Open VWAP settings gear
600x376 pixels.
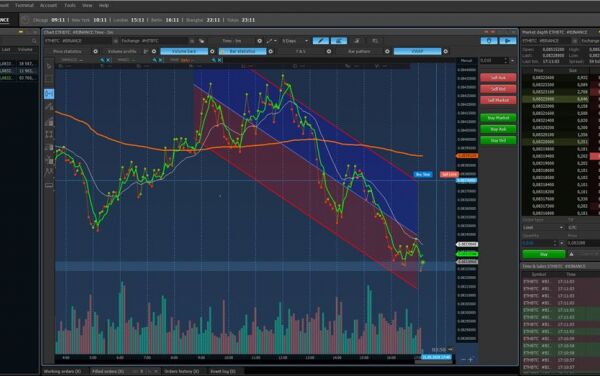pos(445,51)
